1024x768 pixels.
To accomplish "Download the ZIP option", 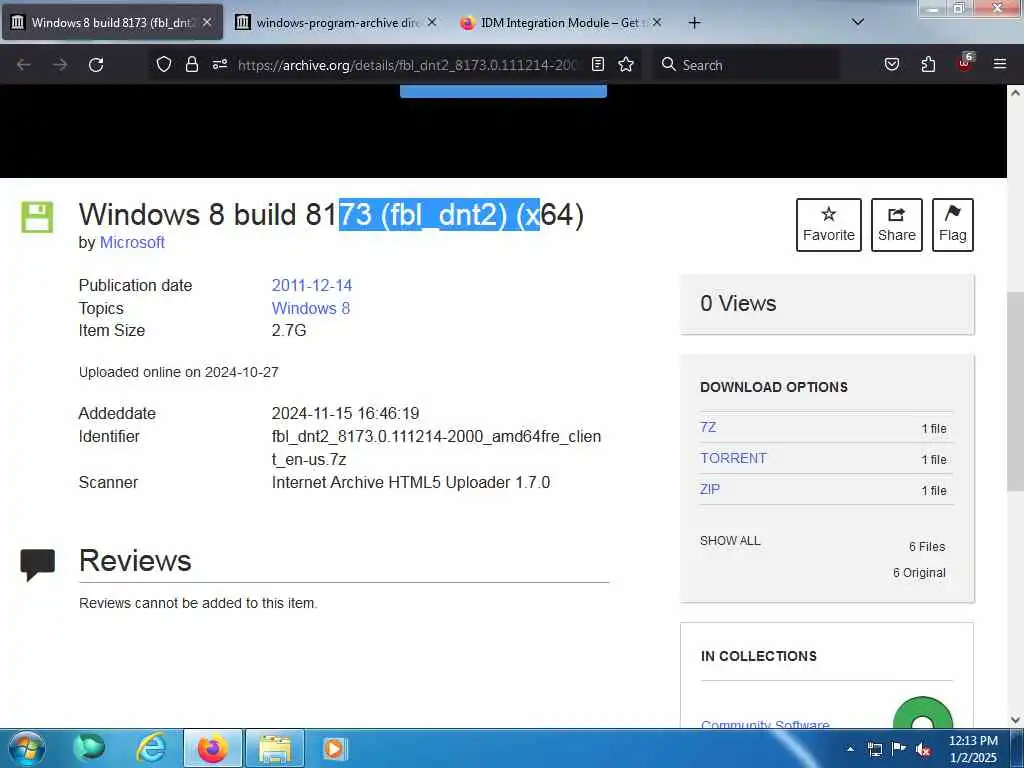I will 710,489.
